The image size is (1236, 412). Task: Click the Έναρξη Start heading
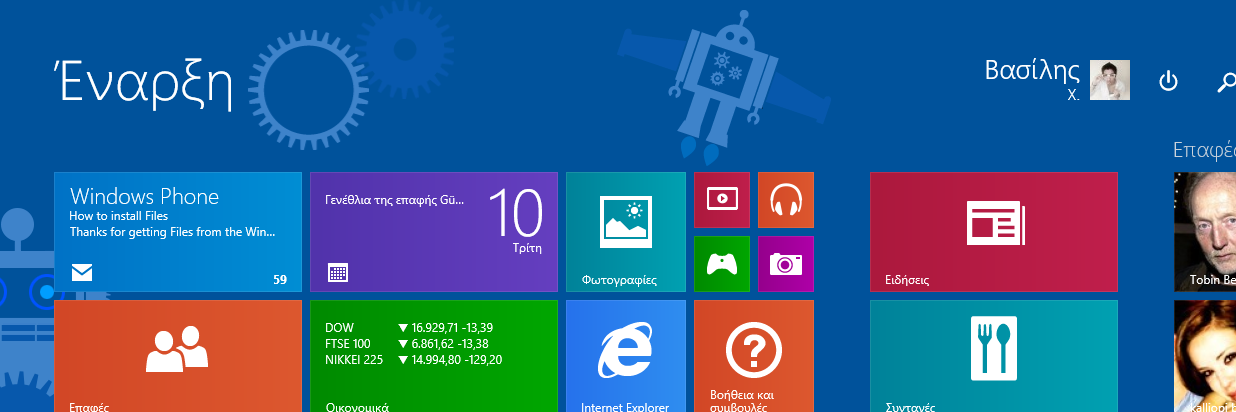point(144,84)
